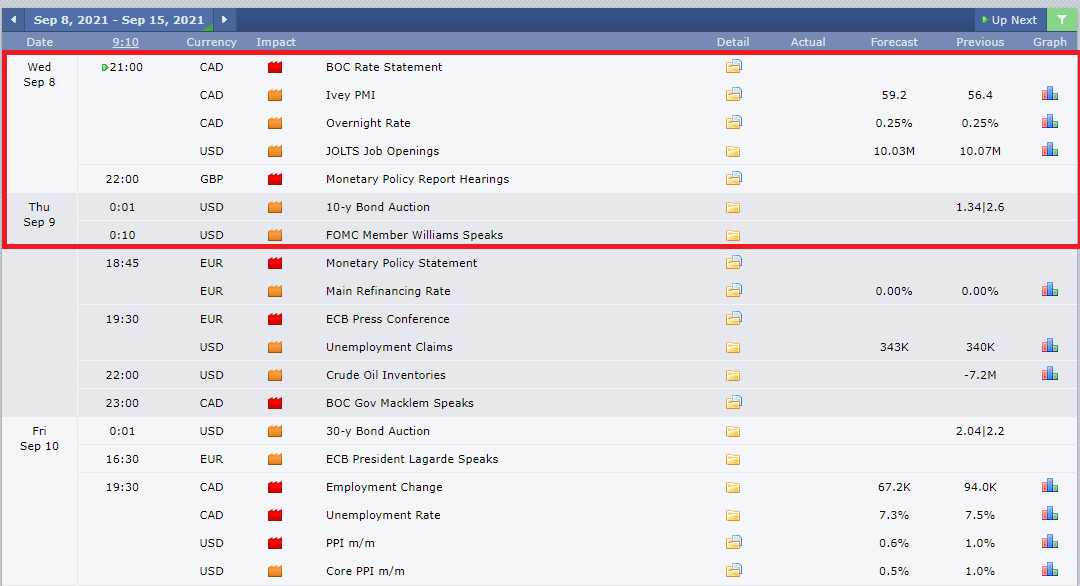Click the 21:00 time for BOC Rate Statement
This screenshot has width=1080, height=586.
tap(126, 67)
